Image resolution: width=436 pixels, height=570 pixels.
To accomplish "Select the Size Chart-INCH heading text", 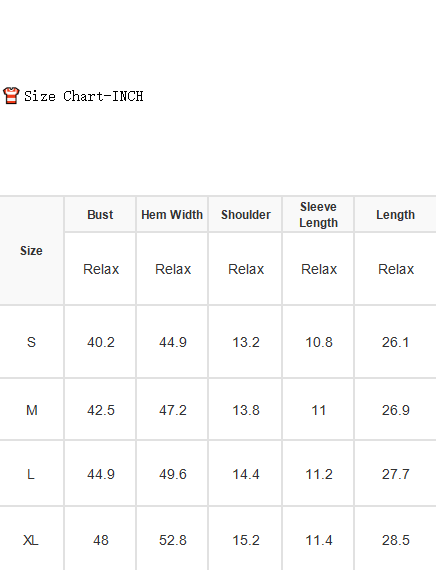I will click(x=84, y=96).
